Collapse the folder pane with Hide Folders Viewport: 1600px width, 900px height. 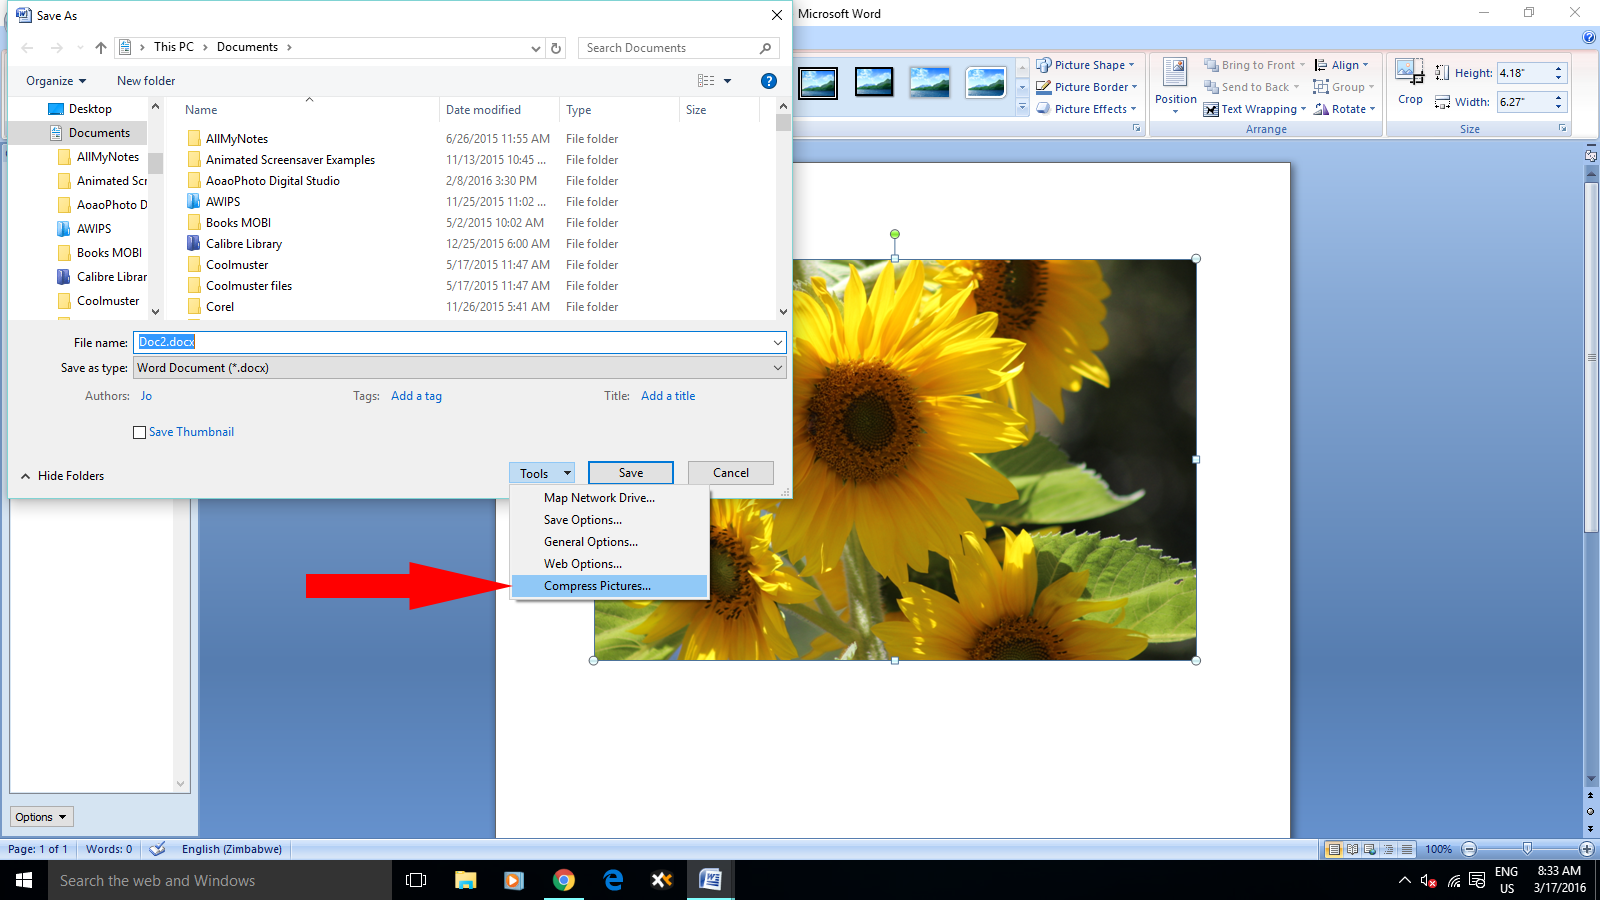tap(62, 476)
